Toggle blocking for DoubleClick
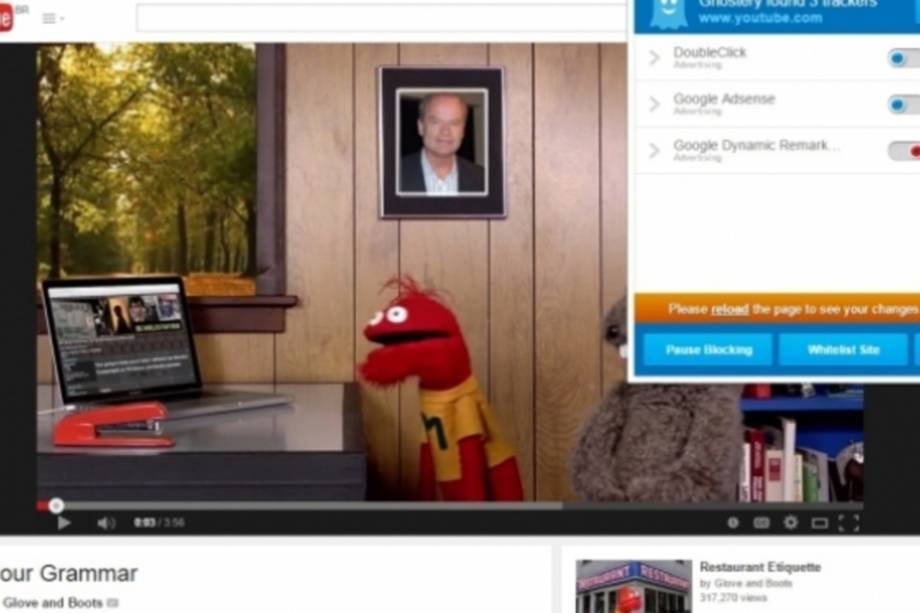 click(904, 58)
